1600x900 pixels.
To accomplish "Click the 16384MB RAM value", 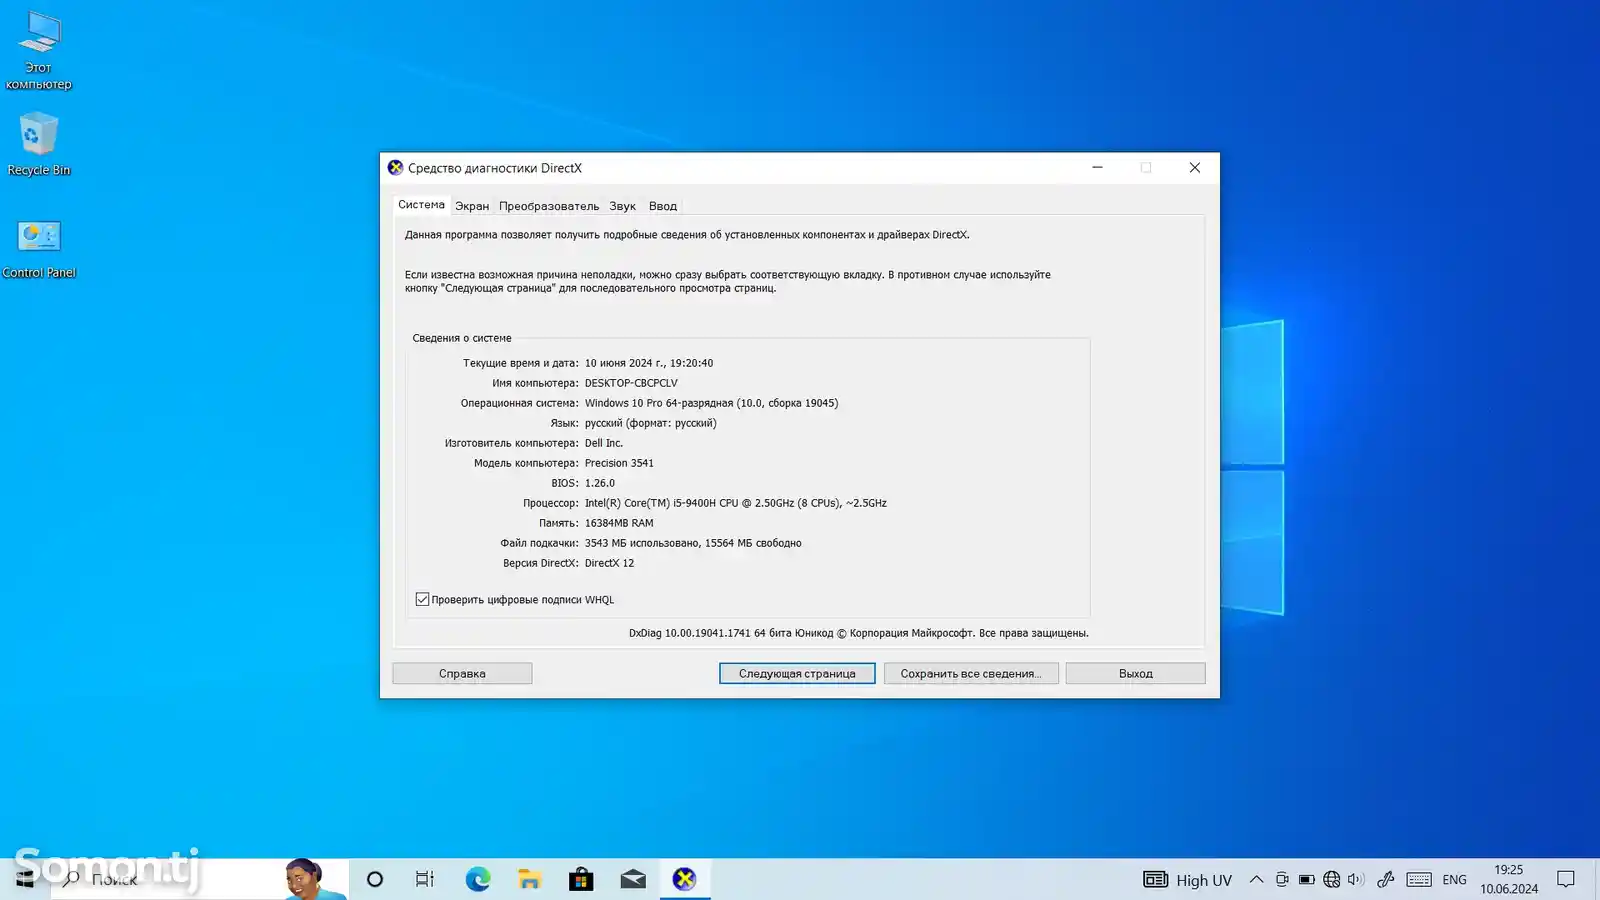I will [x=619, y=523].
